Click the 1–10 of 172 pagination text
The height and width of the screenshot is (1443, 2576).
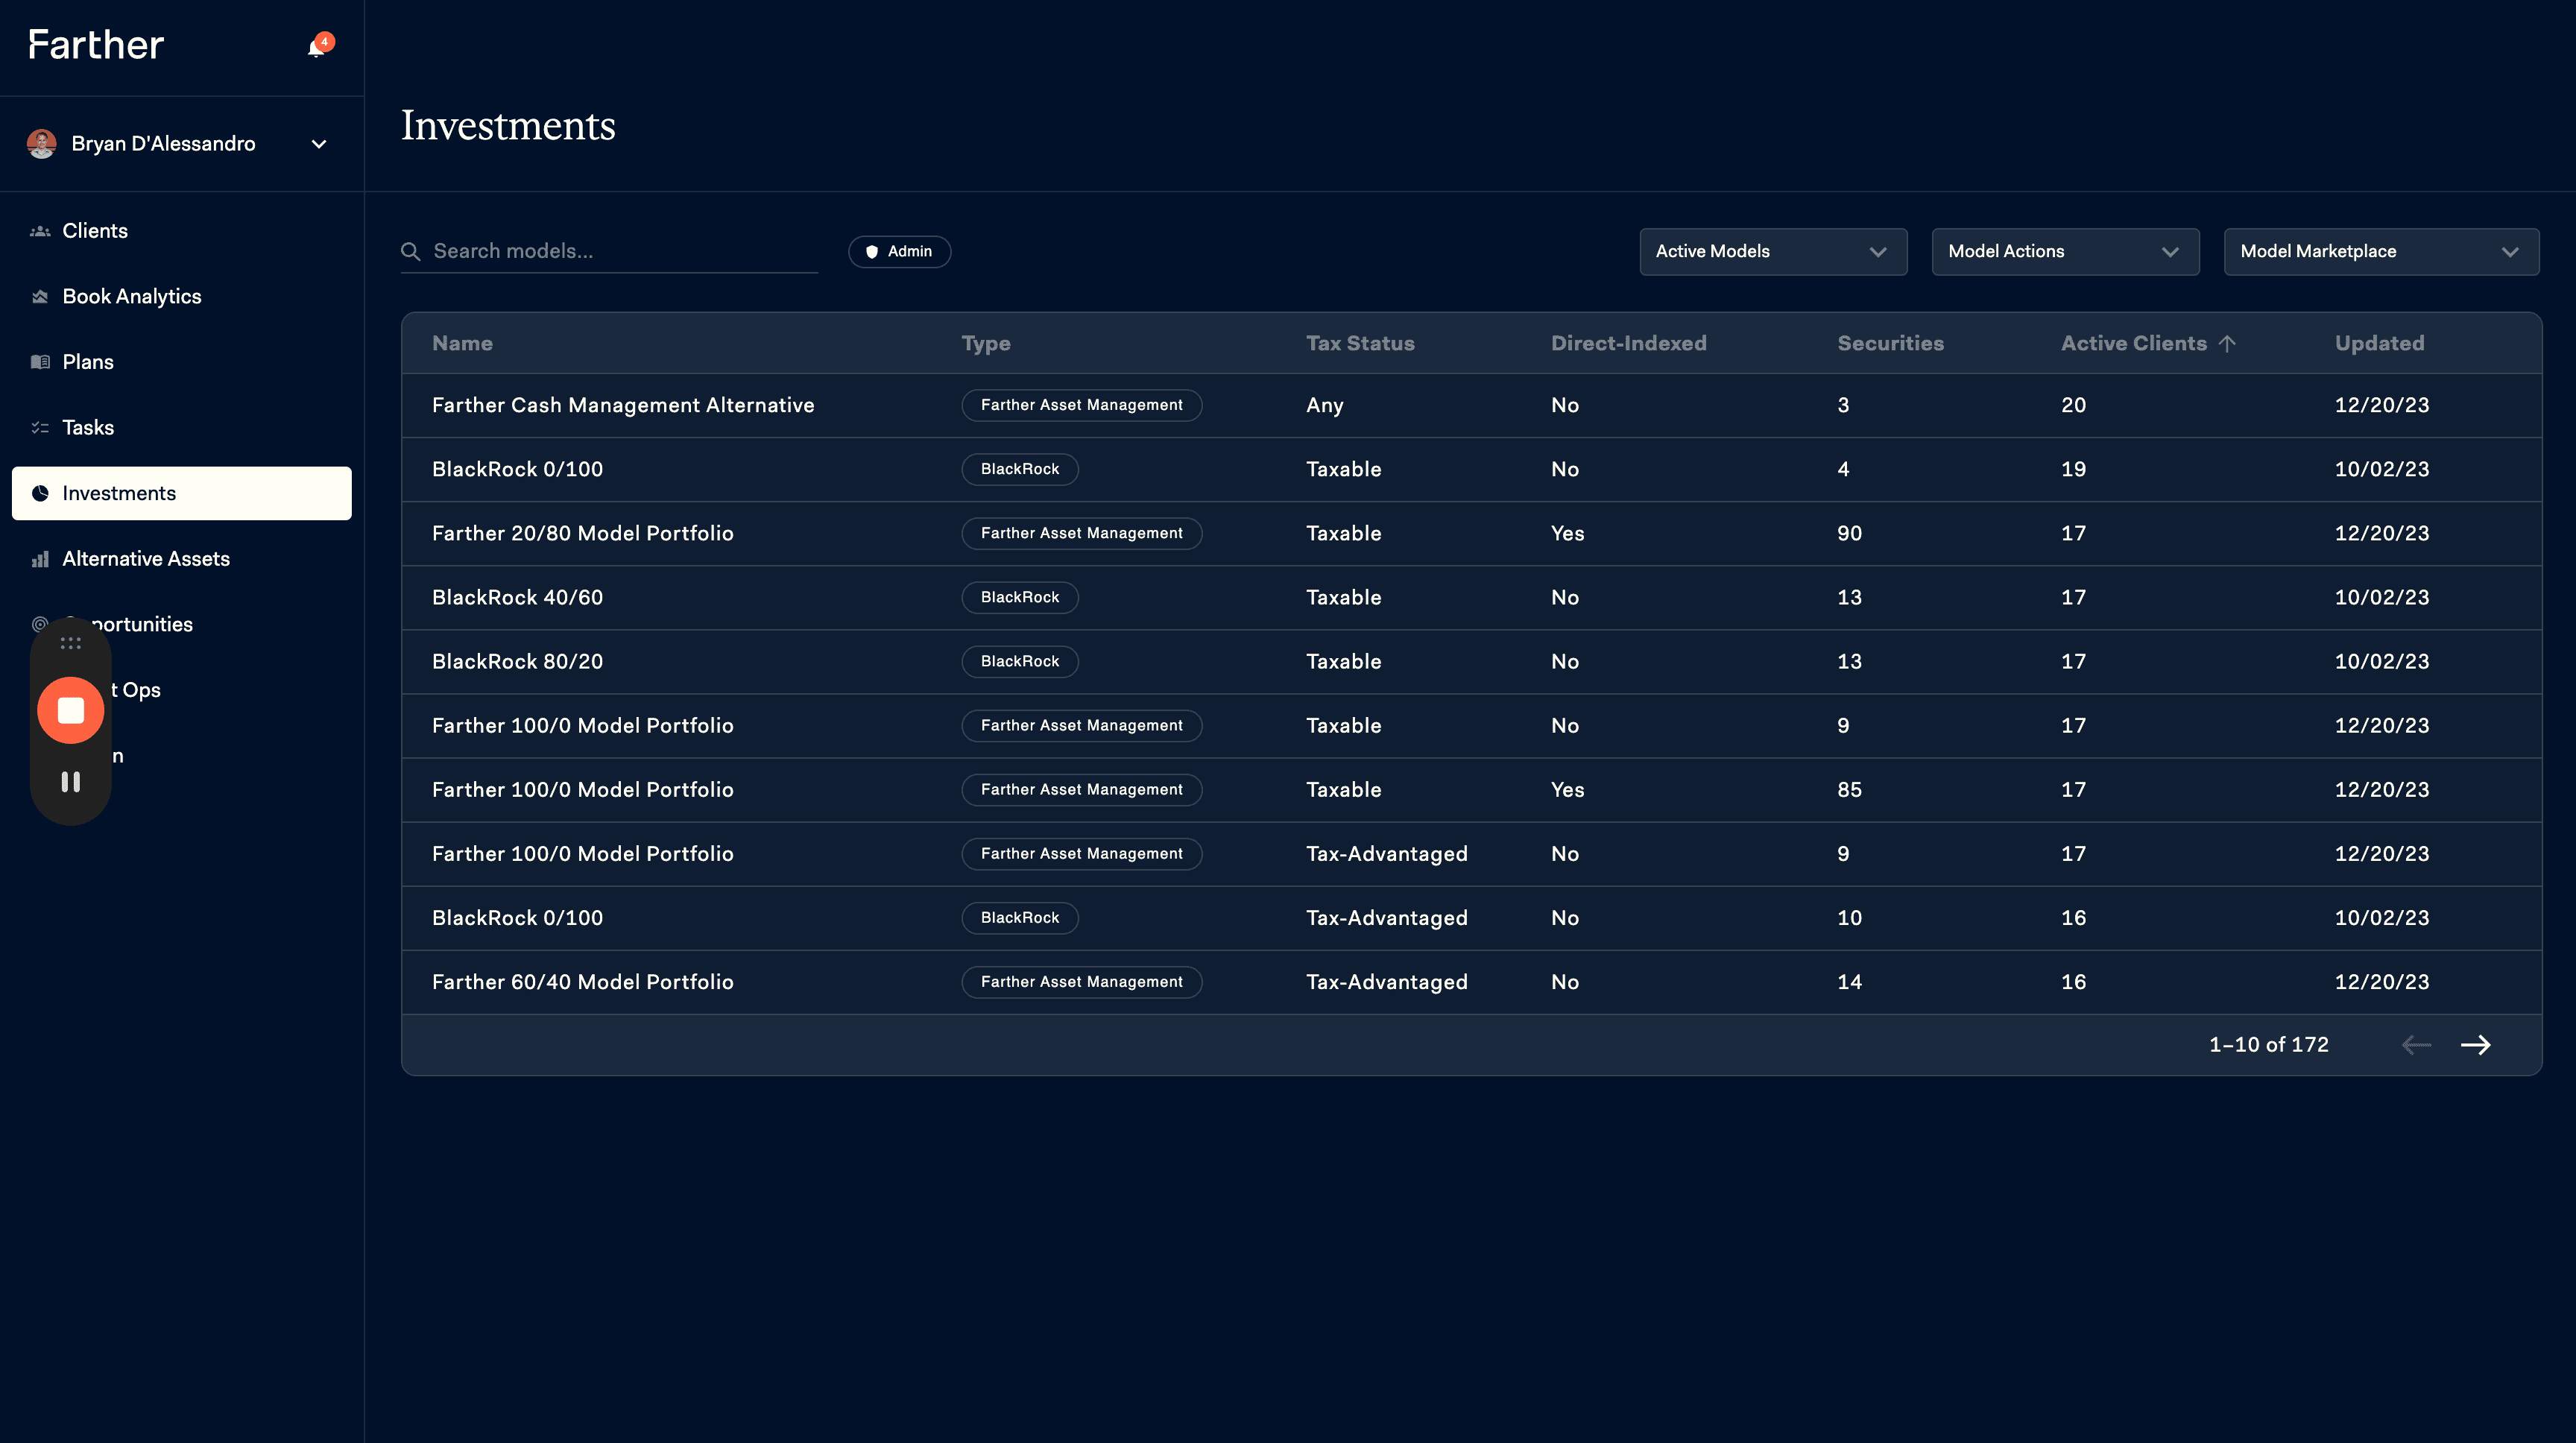pos(2268,1045)
